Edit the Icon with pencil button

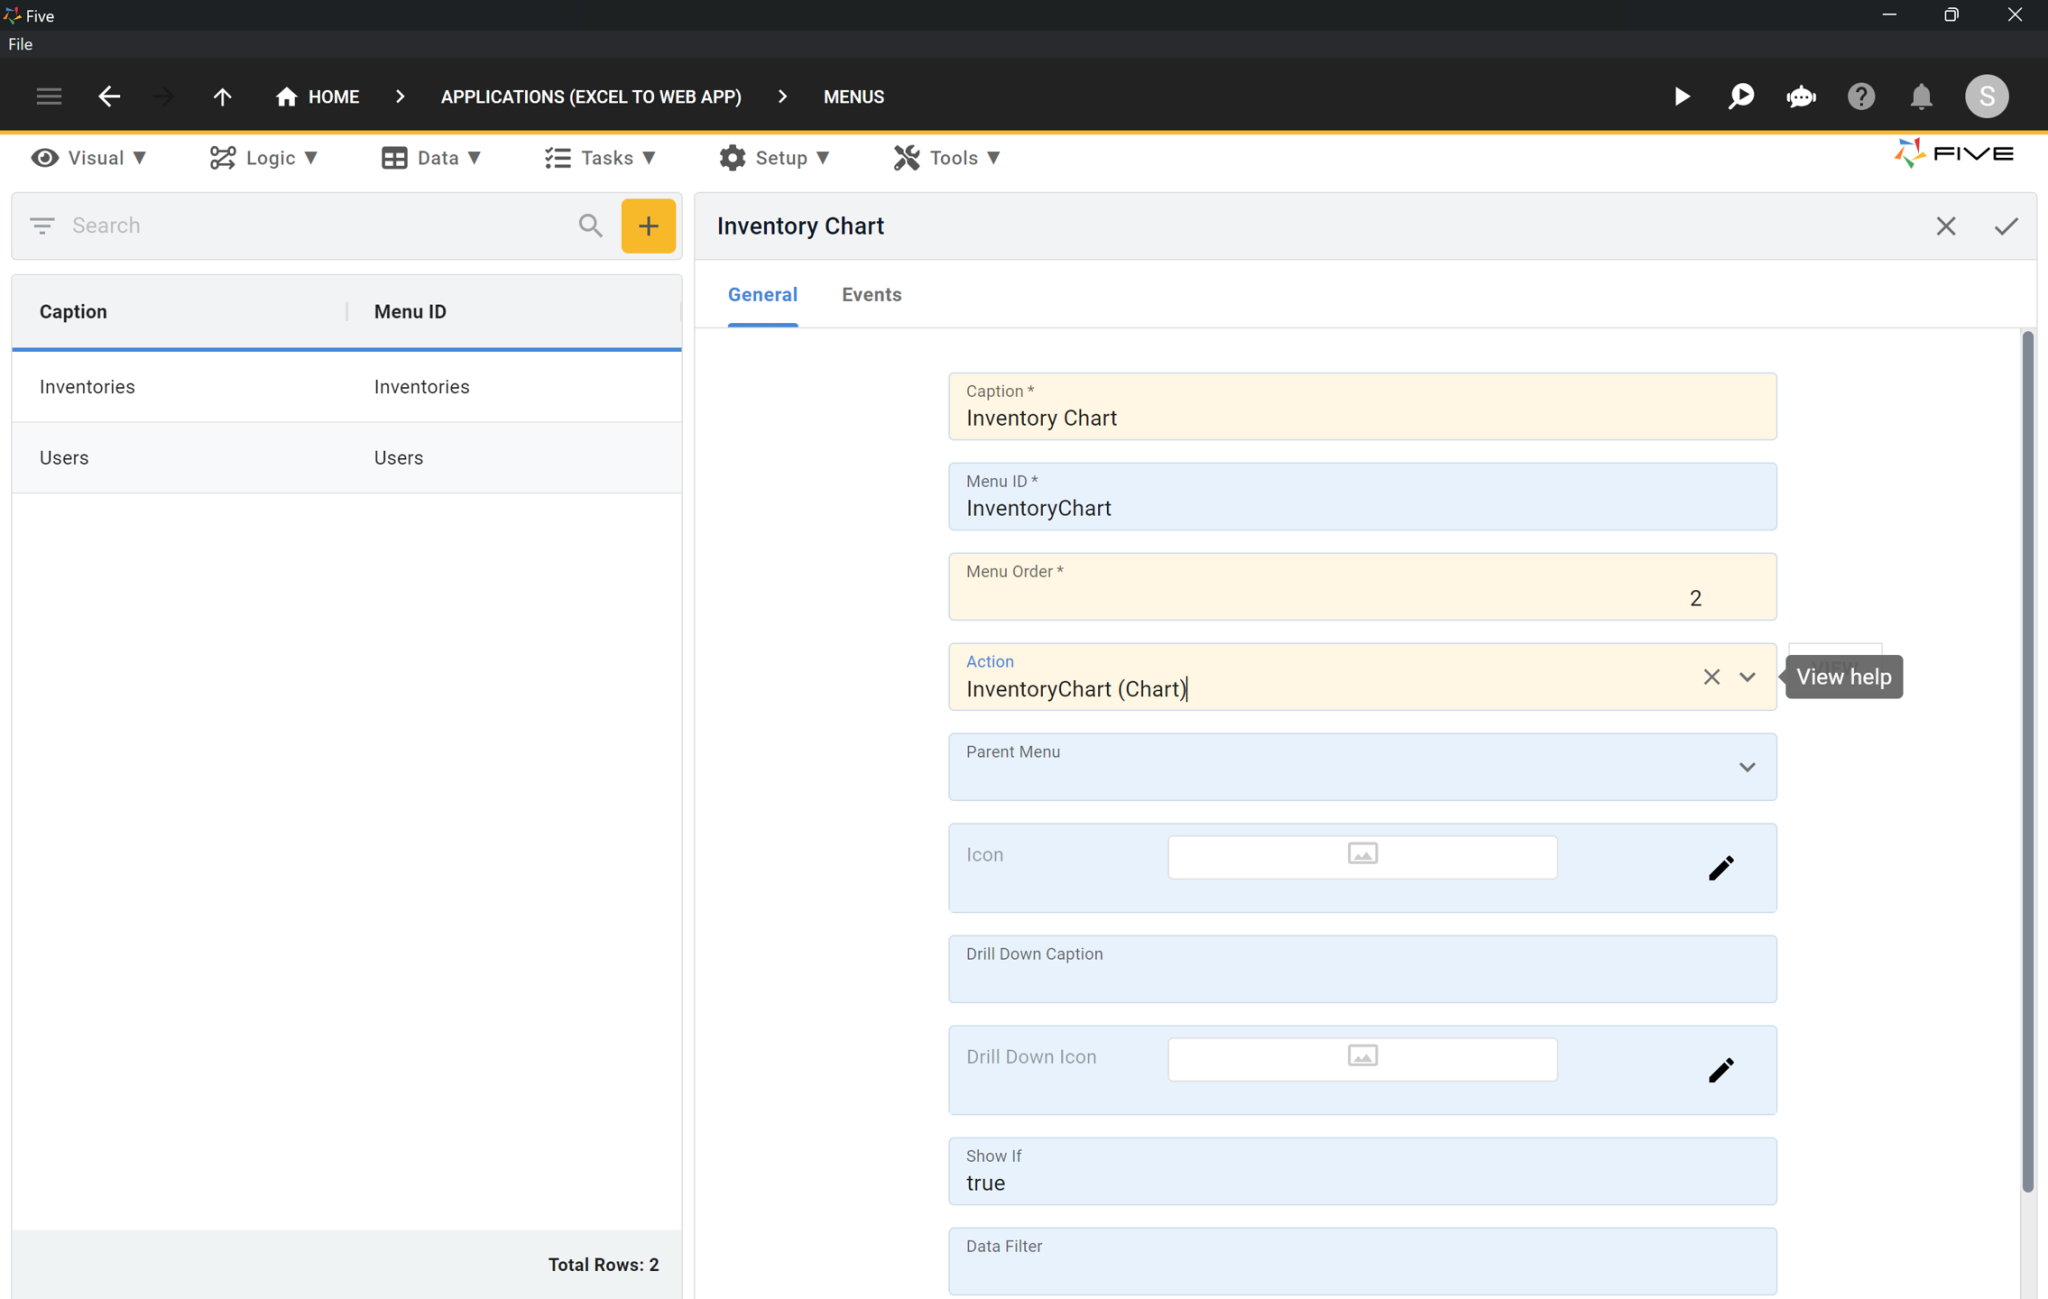point(1720,867)
